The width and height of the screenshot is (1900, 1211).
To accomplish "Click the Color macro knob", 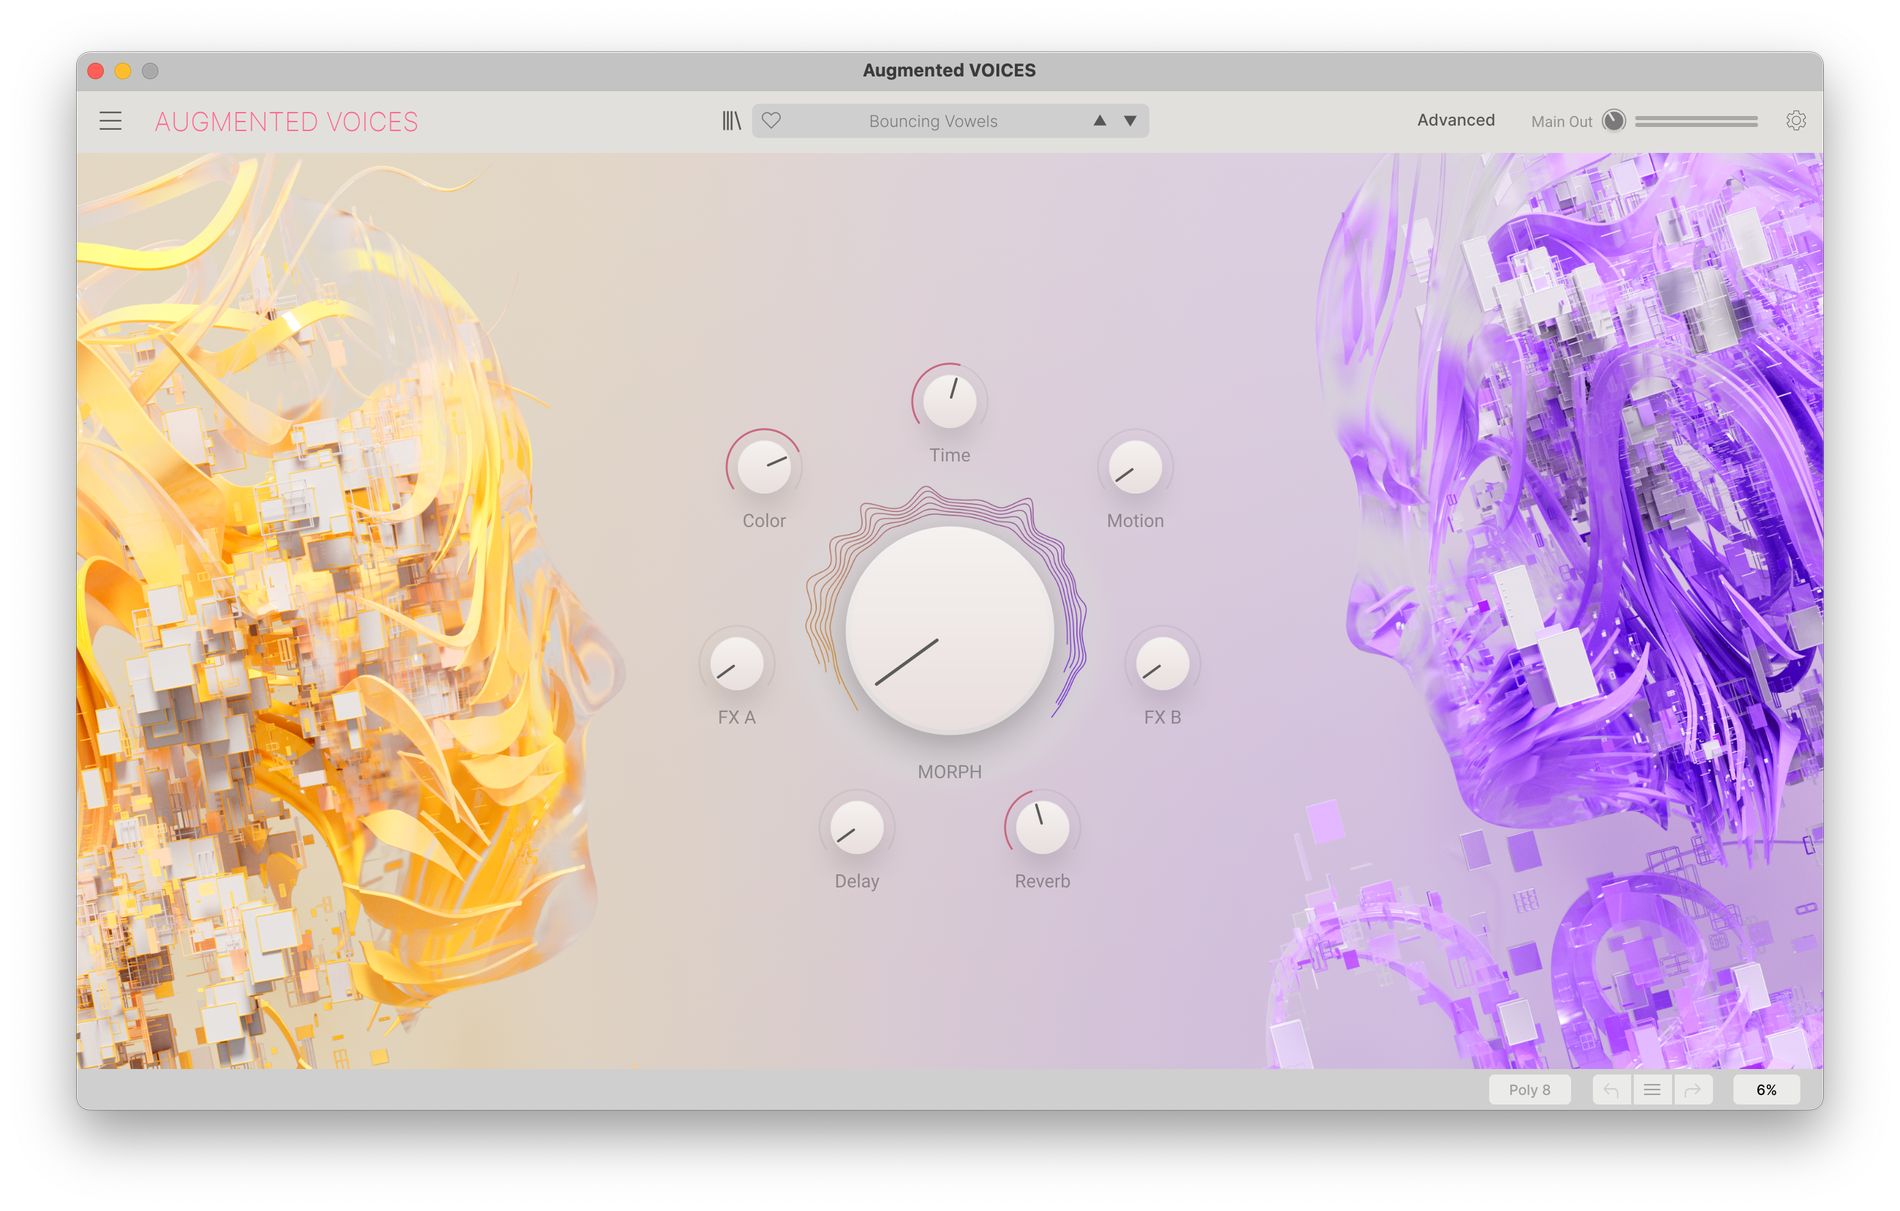I will point(764,467).
